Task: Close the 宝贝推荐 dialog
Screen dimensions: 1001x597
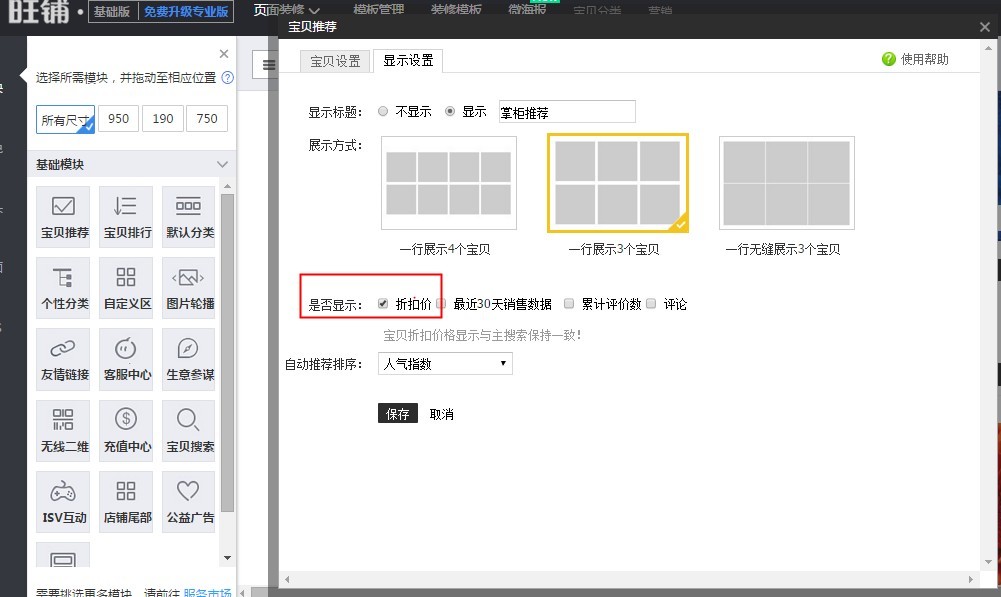Action: tap(984, 27)
